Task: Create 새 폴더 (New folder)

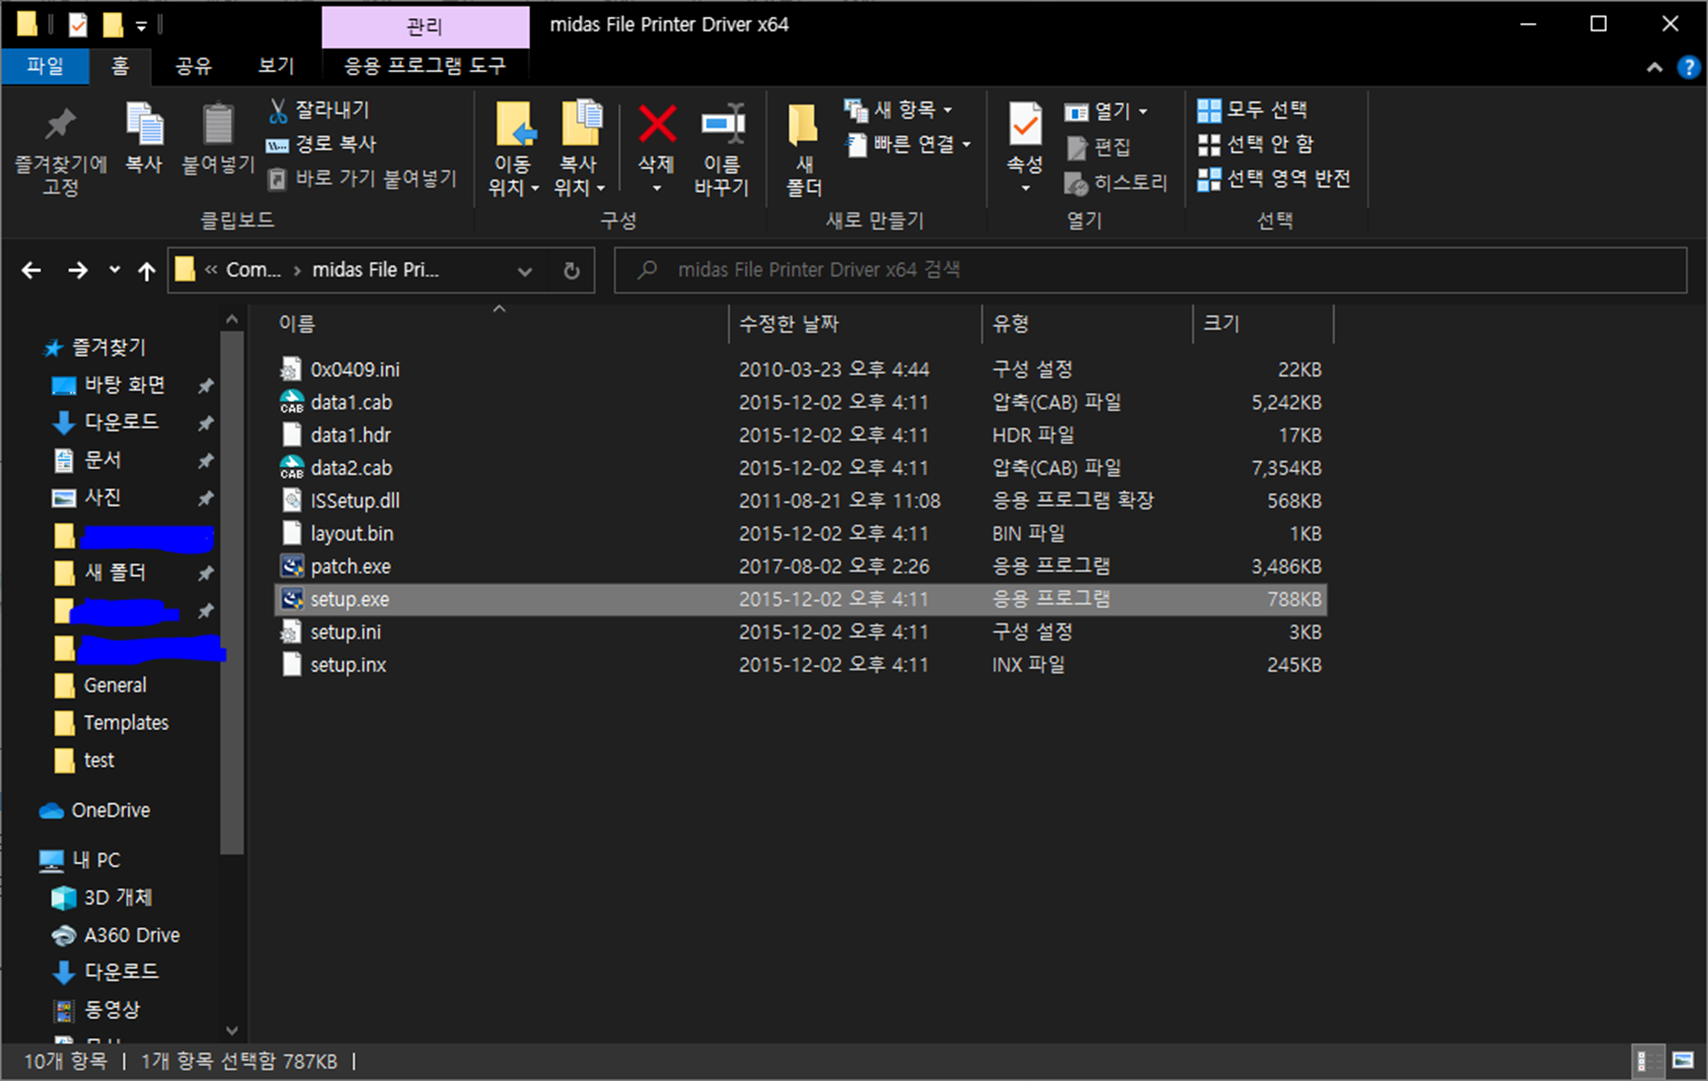Action: tap(803, 150)
